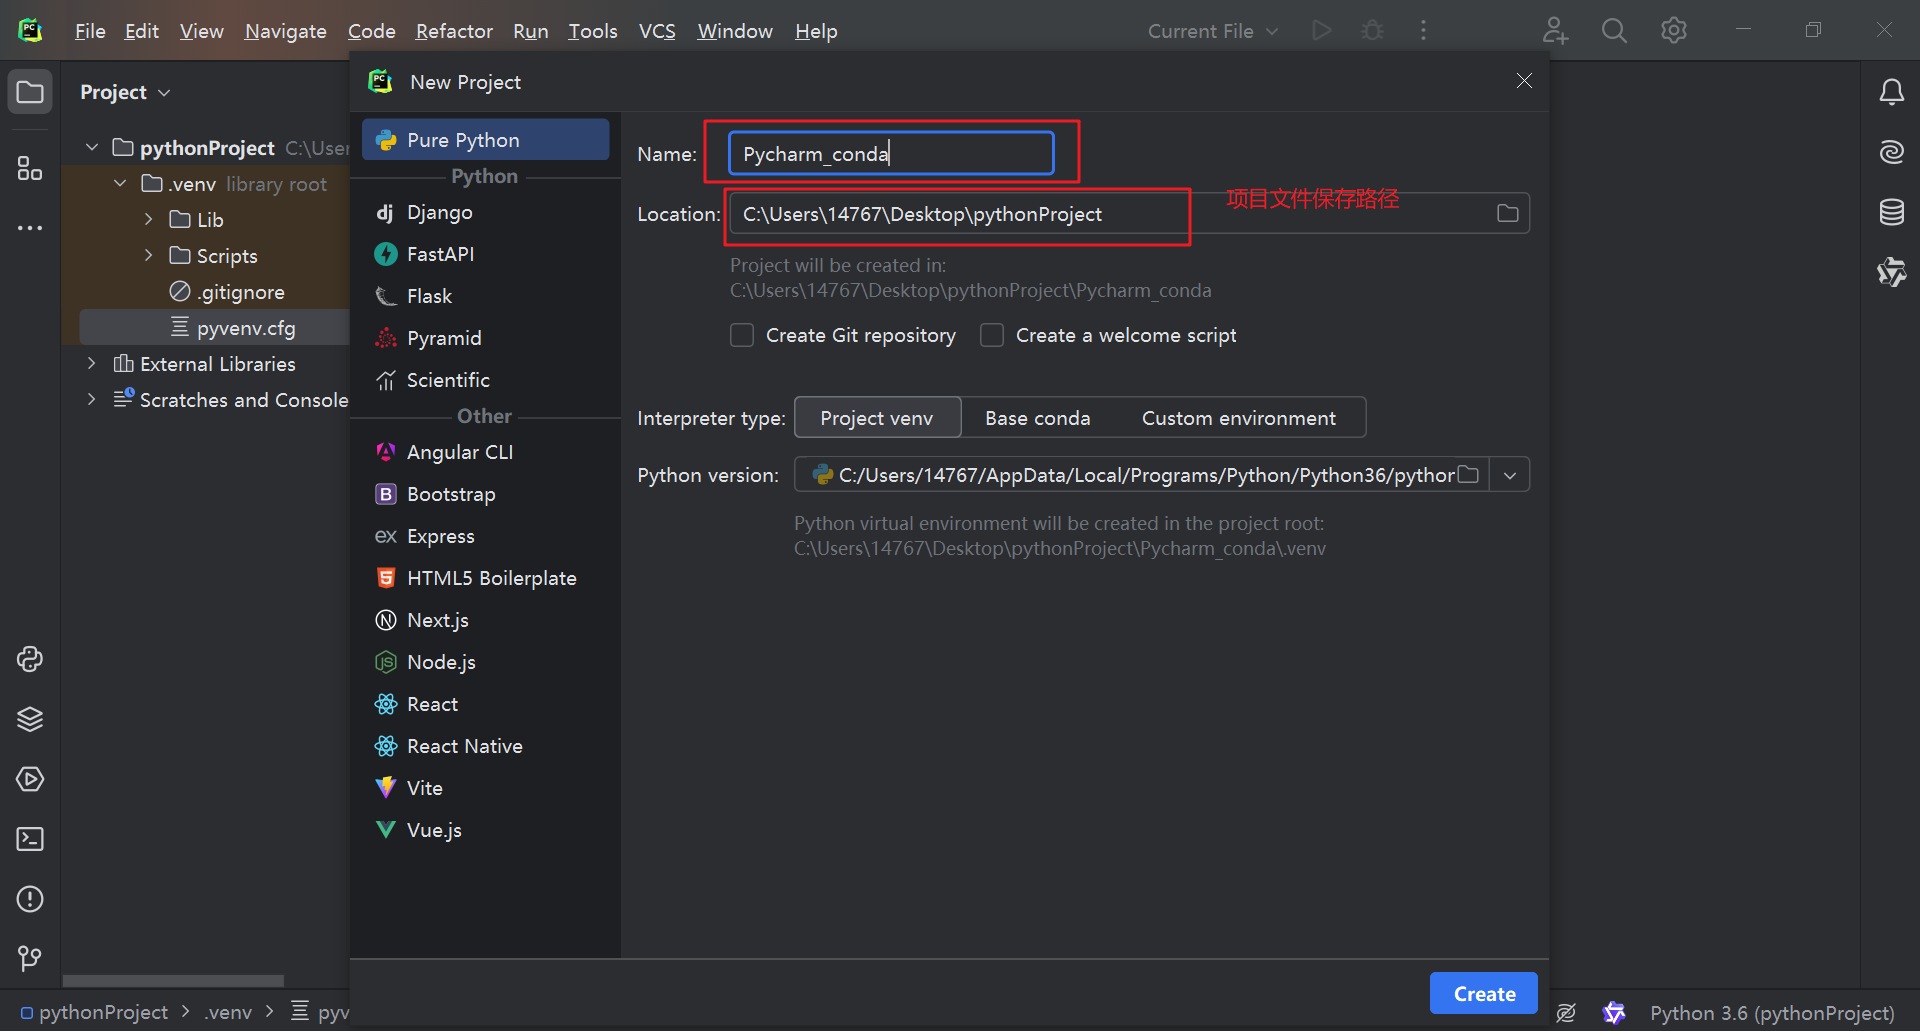Browse for Python interpreter folder icon
The height and width of the screenshot is (1031, 1920).
(x=1468, y=474)
